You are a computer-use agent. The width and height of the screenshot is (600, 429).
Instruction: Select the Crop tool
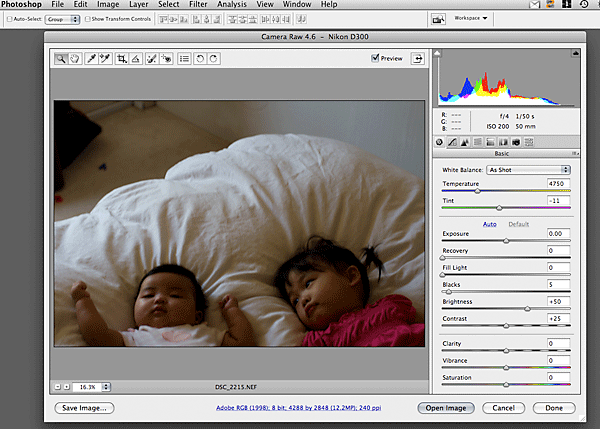click(x=122, y=59)
